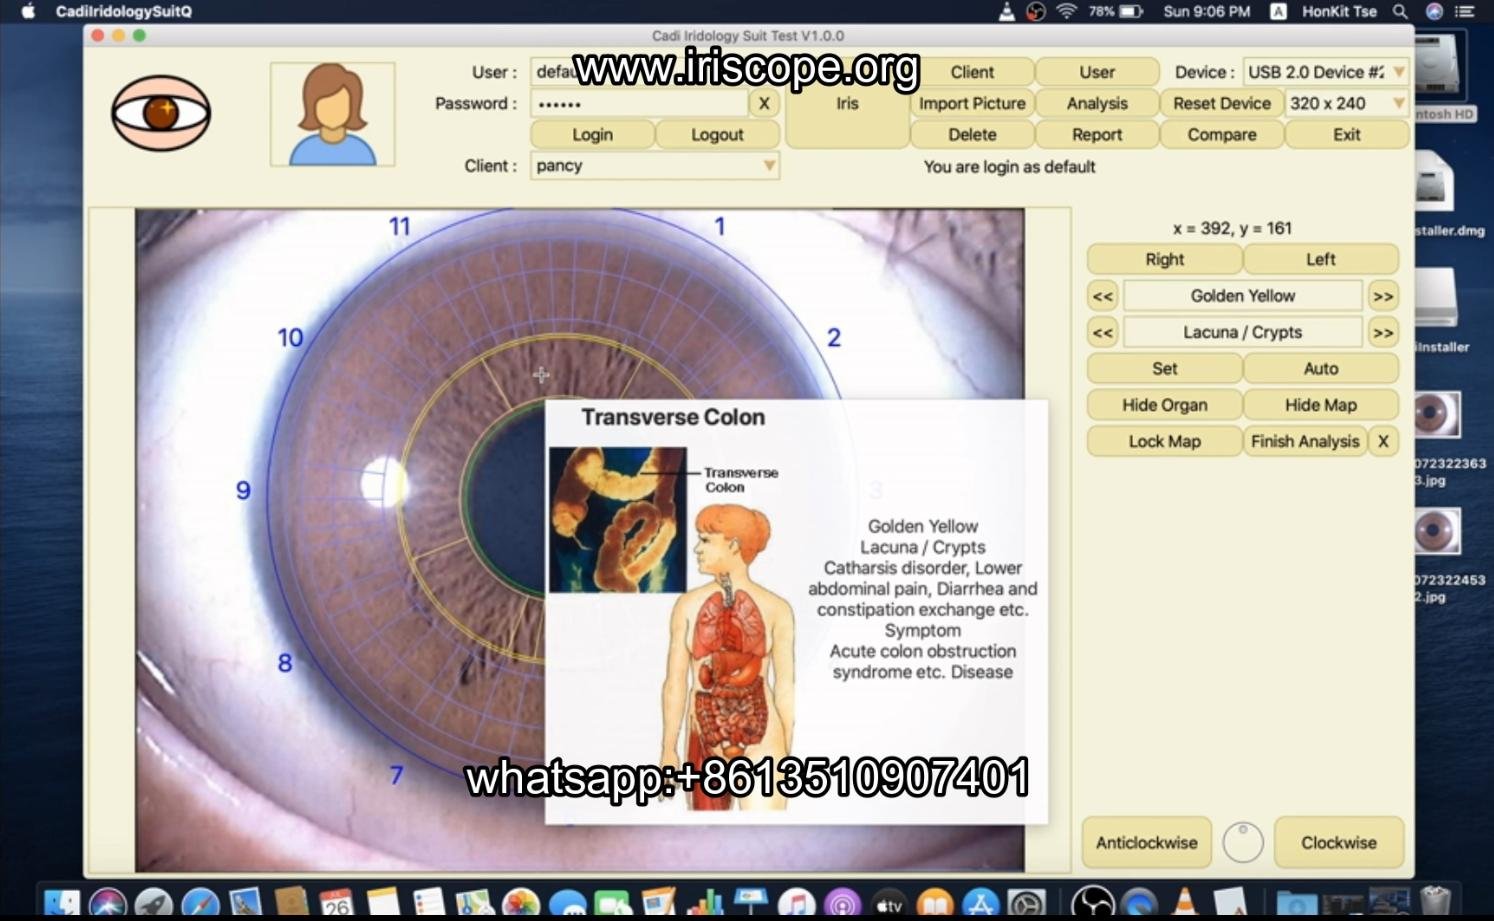1494x921 pixels.
Task: Click the eye logo icon
Action: 161,113
